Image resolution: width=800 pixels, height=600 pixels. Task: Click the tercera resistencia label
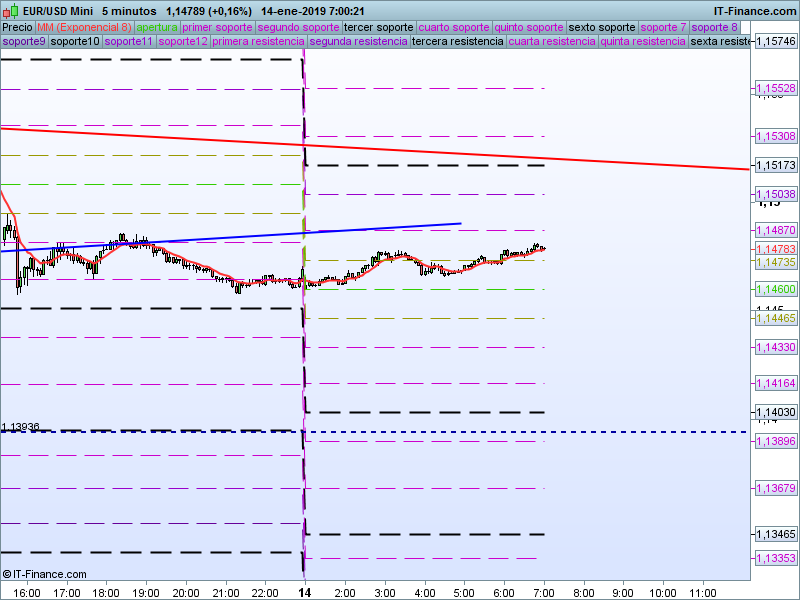[x=457, y=42]
